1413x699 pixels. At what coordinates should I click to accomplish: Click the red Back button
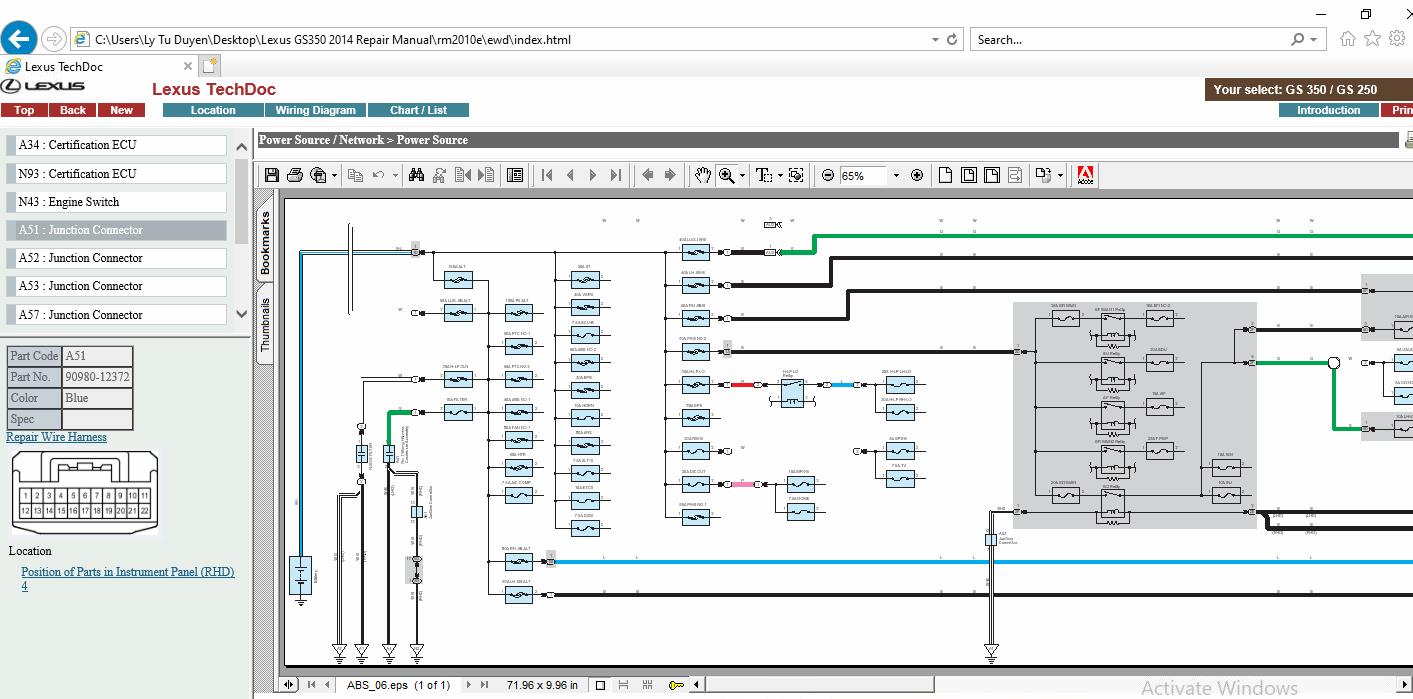(73, 110)
